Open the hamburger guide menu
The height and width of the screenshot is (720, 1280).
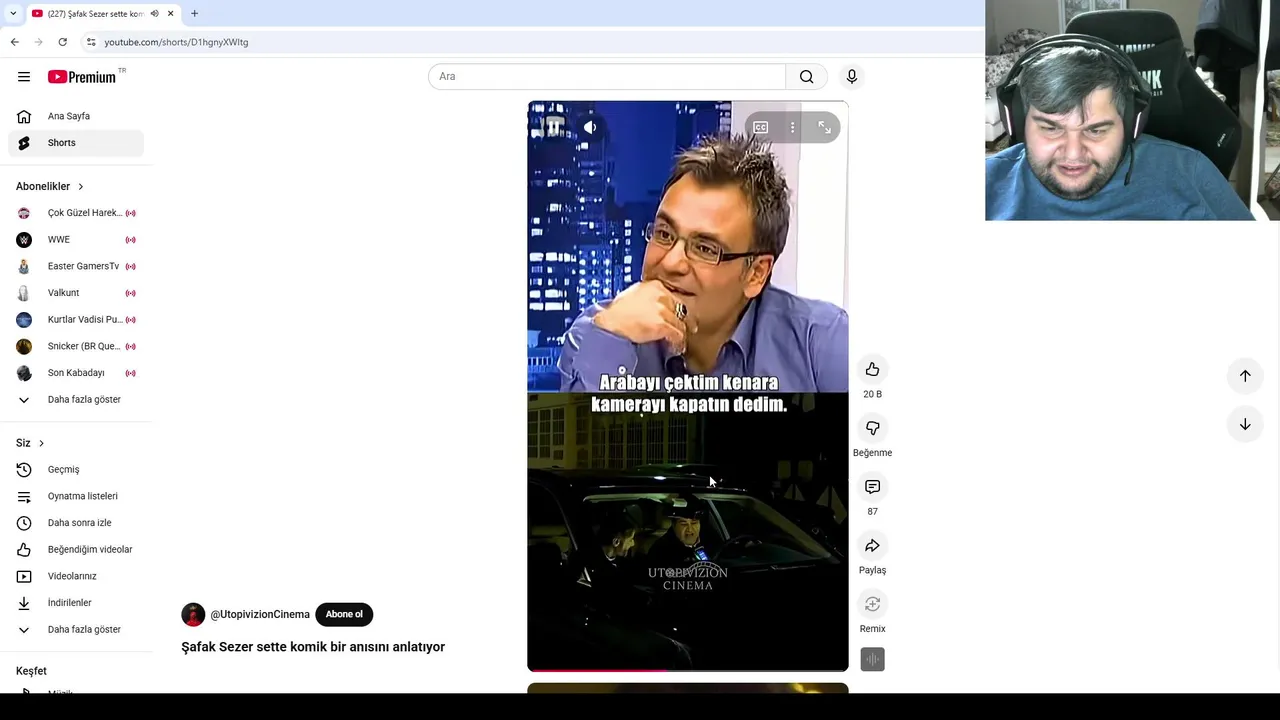[24, 77]
